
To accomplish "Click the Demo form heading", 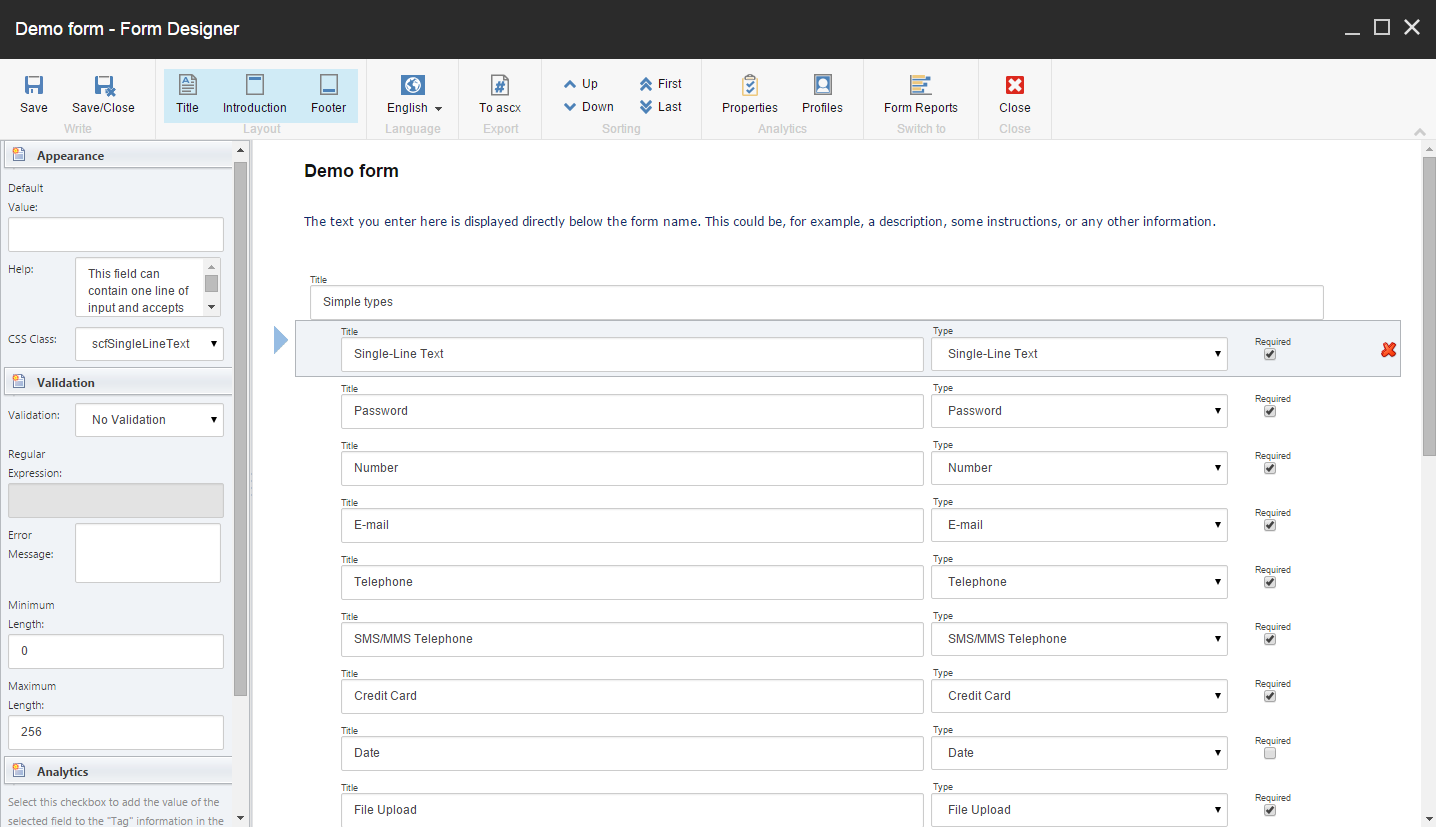I will [351, 171].
